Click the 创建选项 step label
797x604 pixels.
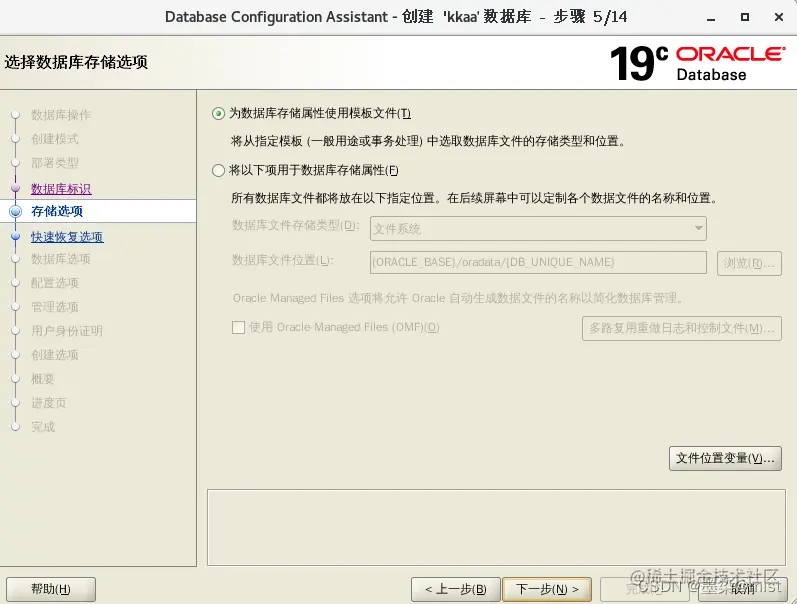(x=55, y=355)
